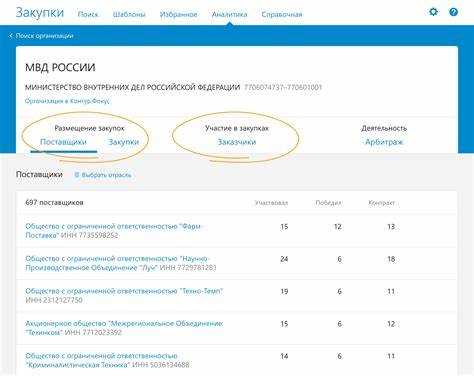The image size is (474, 376).
Task: Switch to the Арбитраж tab
Action: coord(384,142)
